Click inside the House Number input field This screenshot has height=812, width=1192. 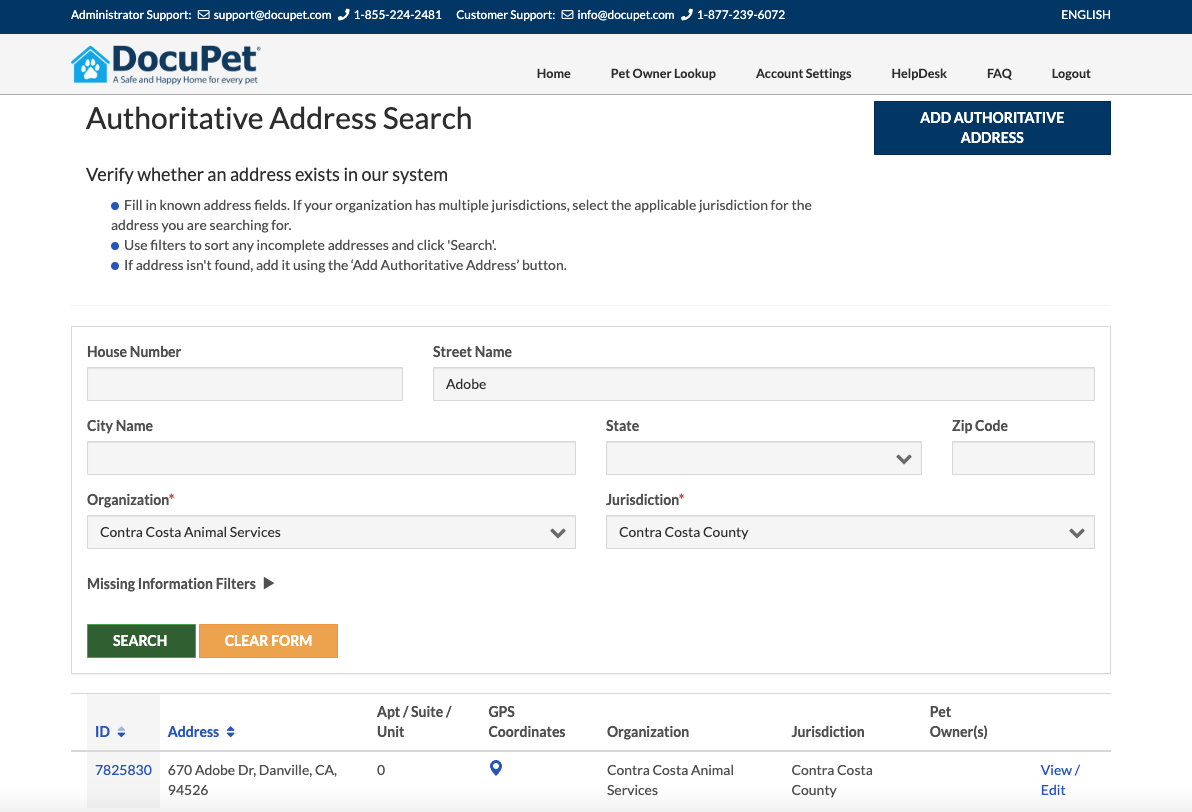(x=244, y=383)
